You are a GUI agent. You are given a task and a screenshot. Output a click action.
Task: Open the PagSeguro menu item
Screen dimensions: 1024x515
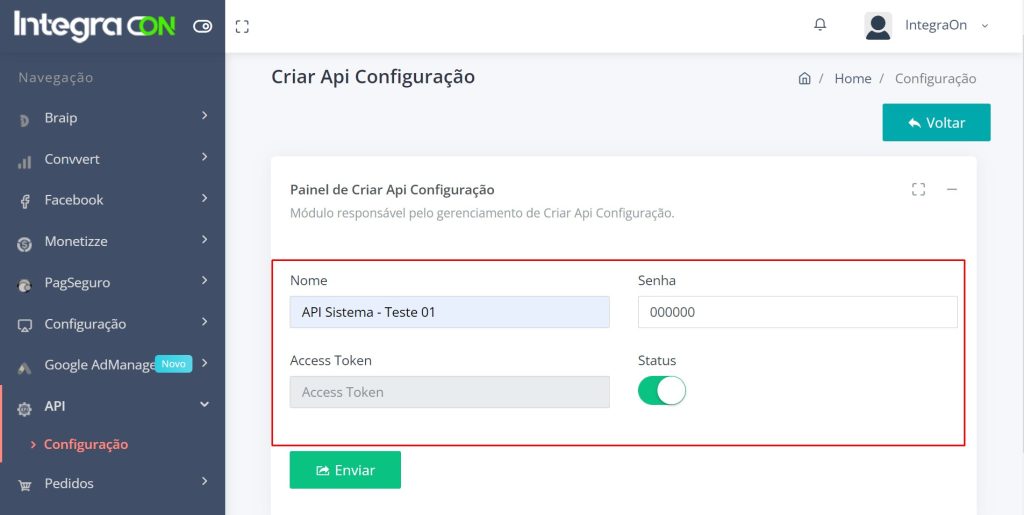coord(77,283)
